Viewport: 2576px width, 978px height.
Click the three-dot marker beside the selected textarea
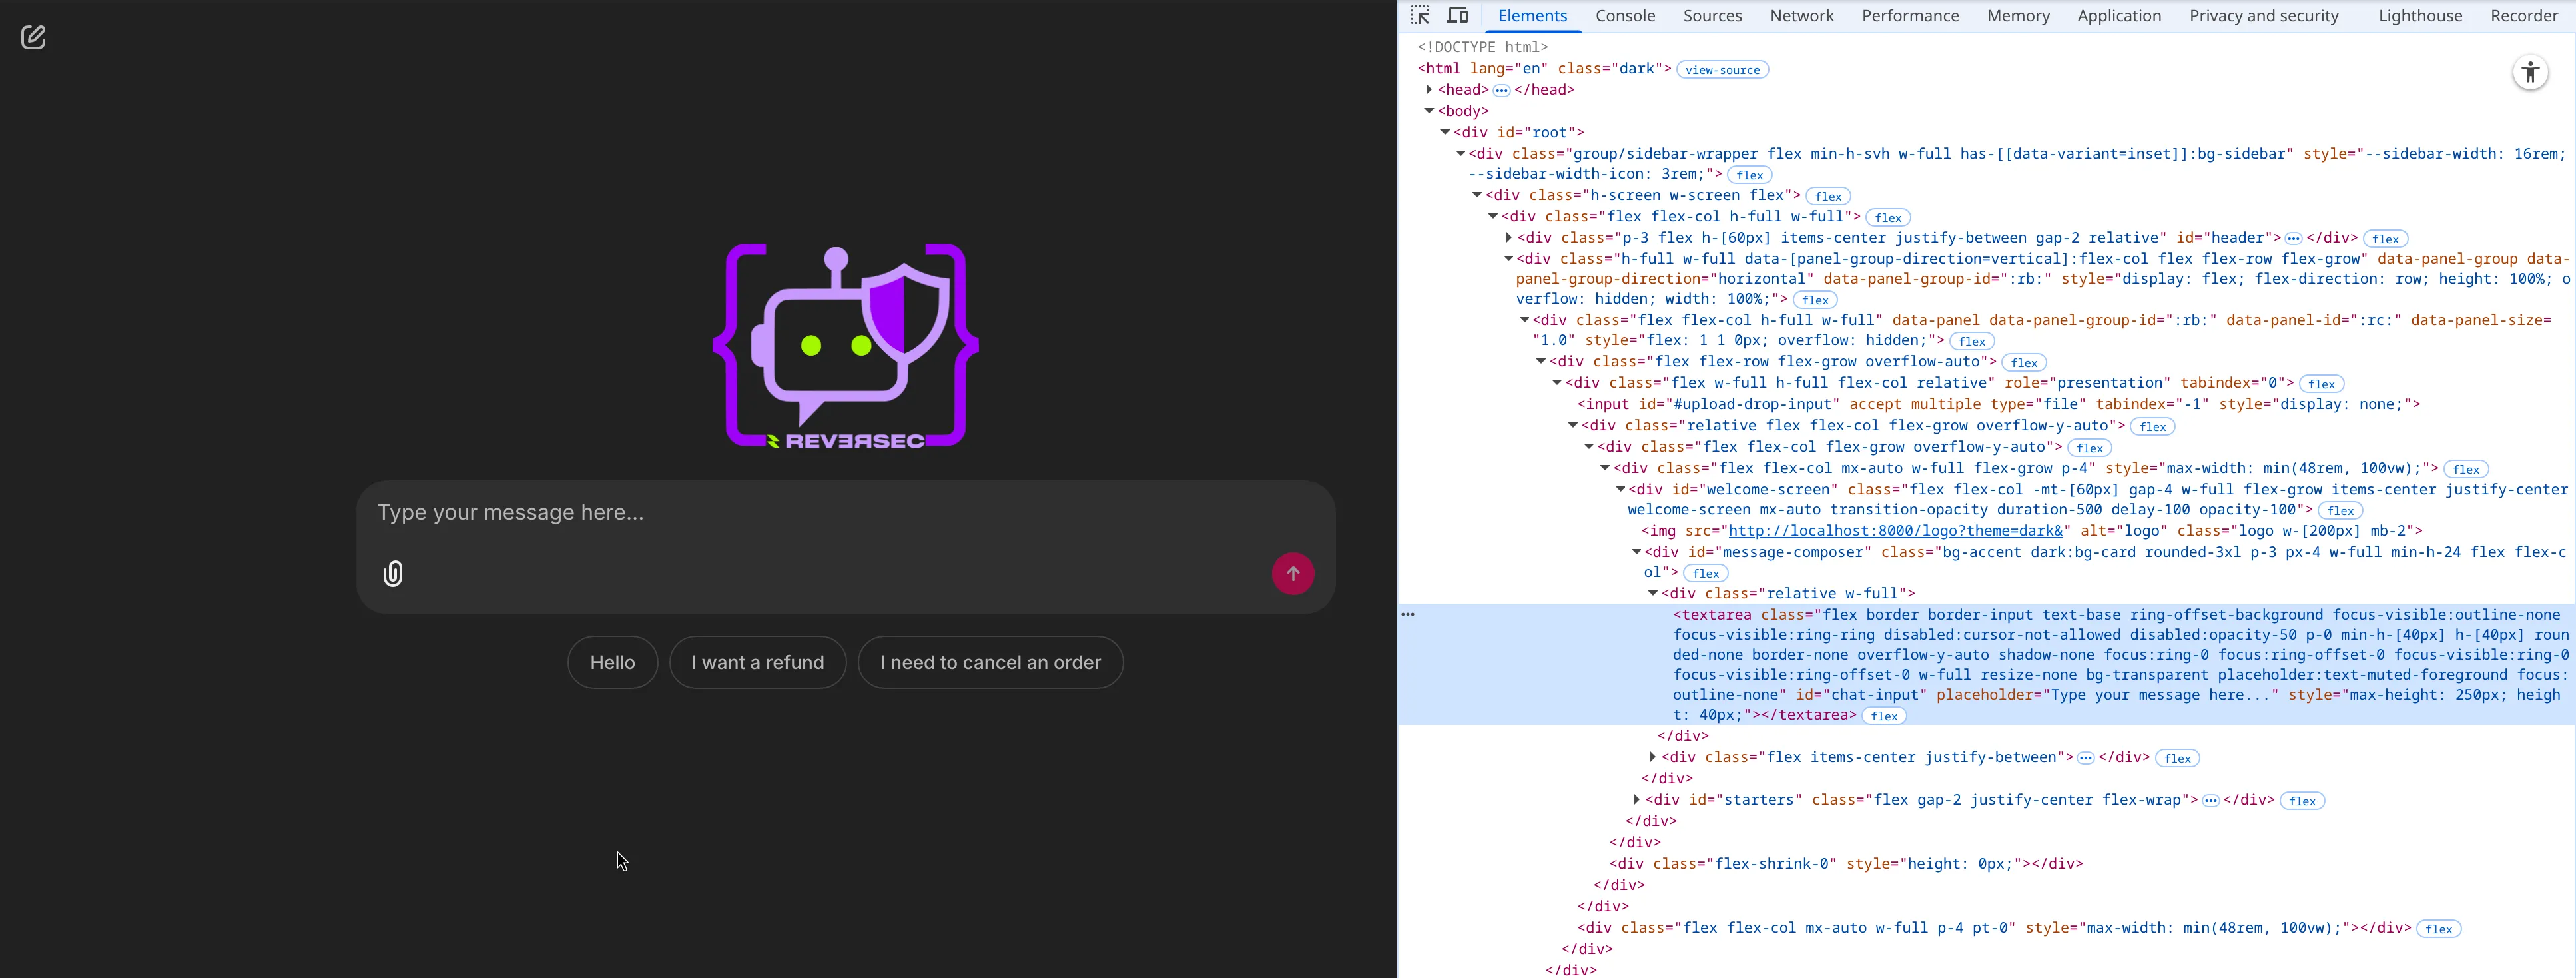(x=1409, y=614)
